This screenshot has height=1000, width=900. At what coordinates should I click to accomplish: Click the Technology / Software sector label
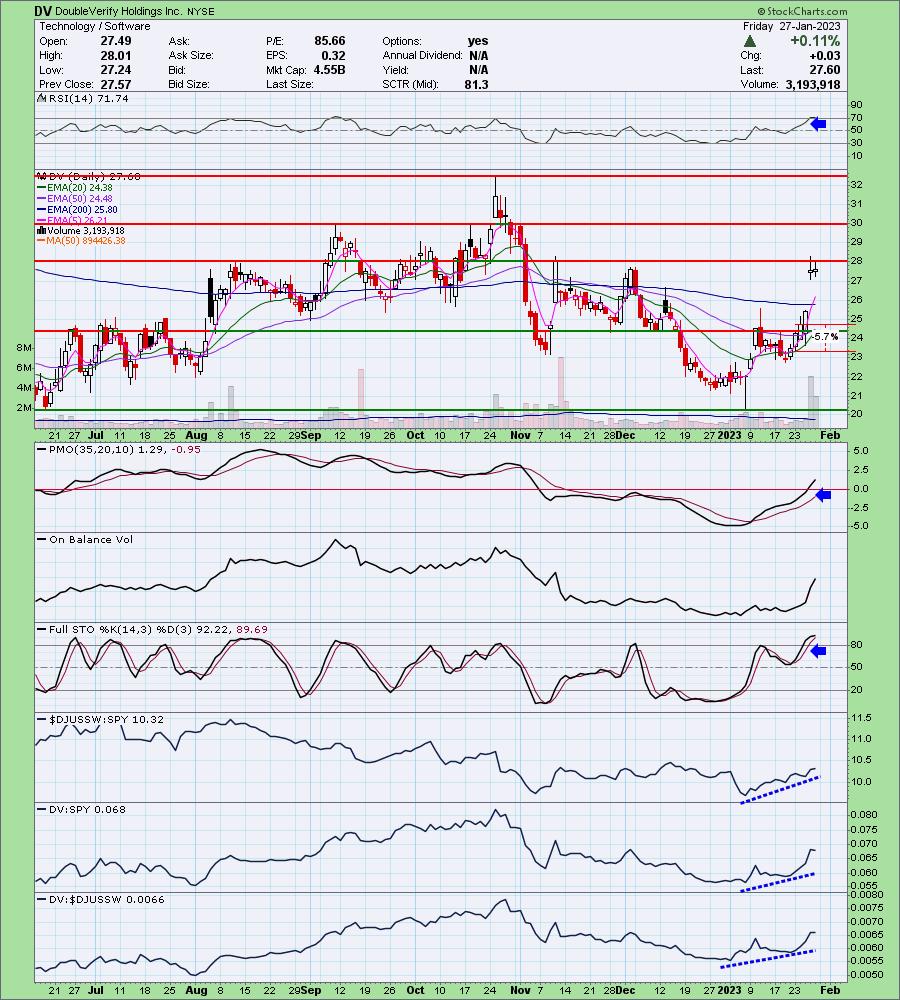pos(95,26)
